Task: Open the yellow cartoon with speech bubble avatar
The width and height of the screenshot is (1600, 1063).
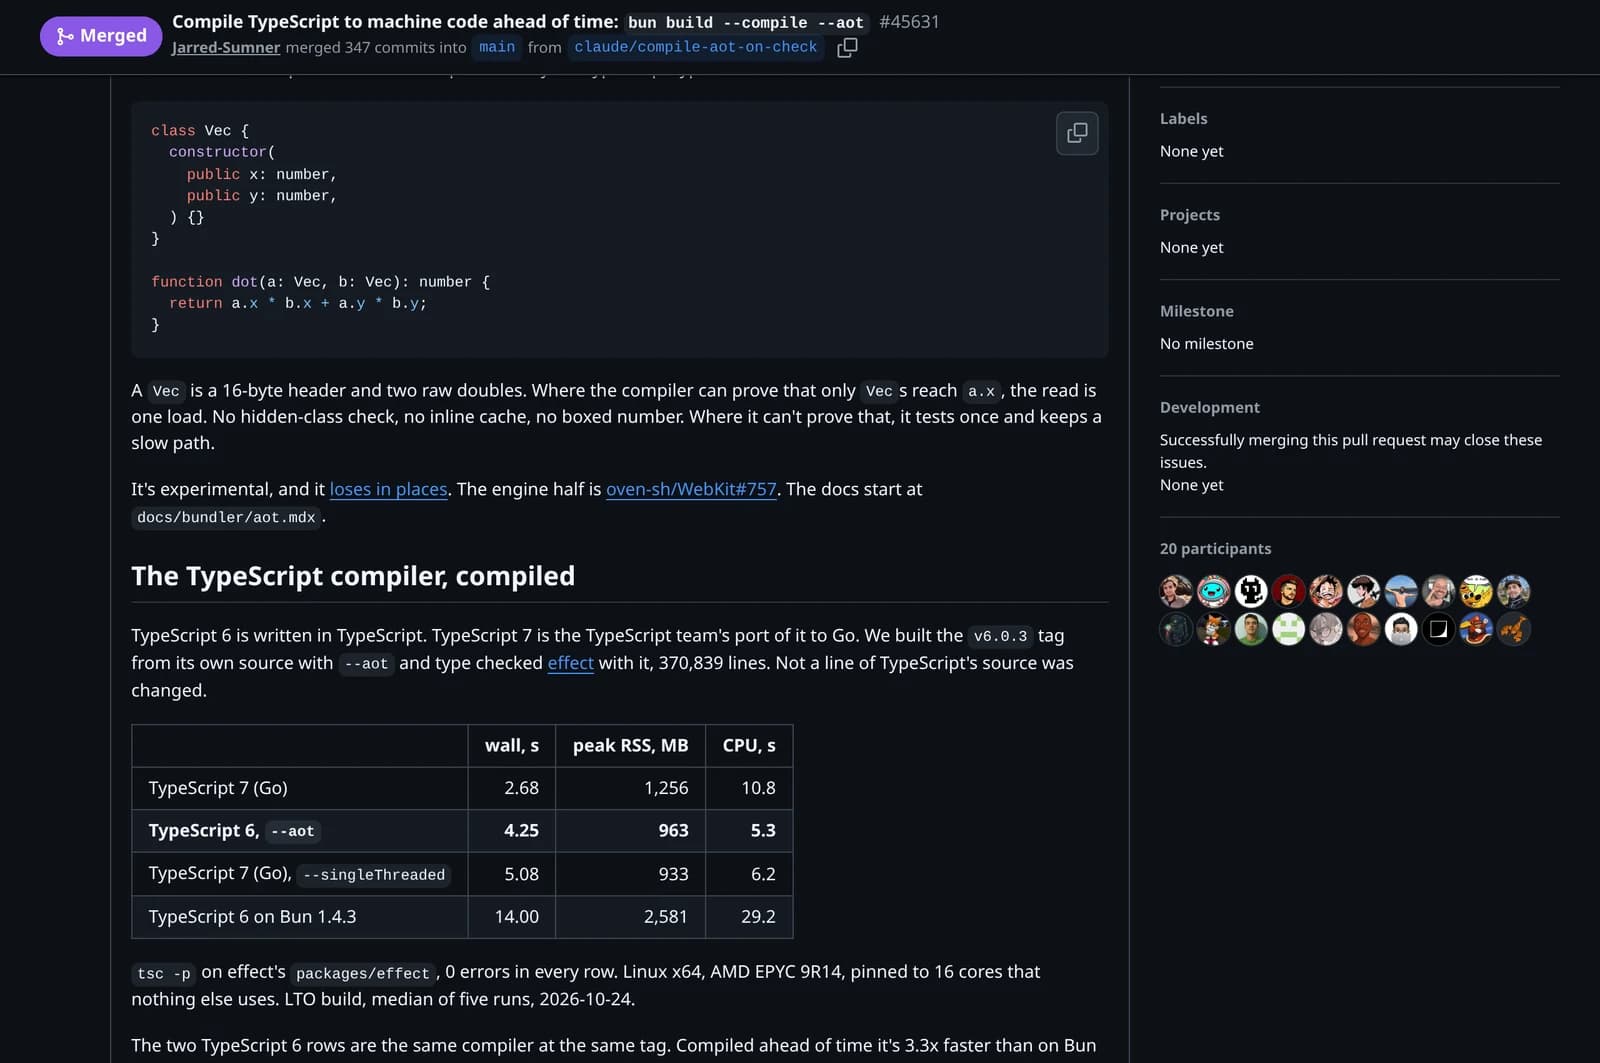Action: pyautogui.click(x=1476, y=591)
